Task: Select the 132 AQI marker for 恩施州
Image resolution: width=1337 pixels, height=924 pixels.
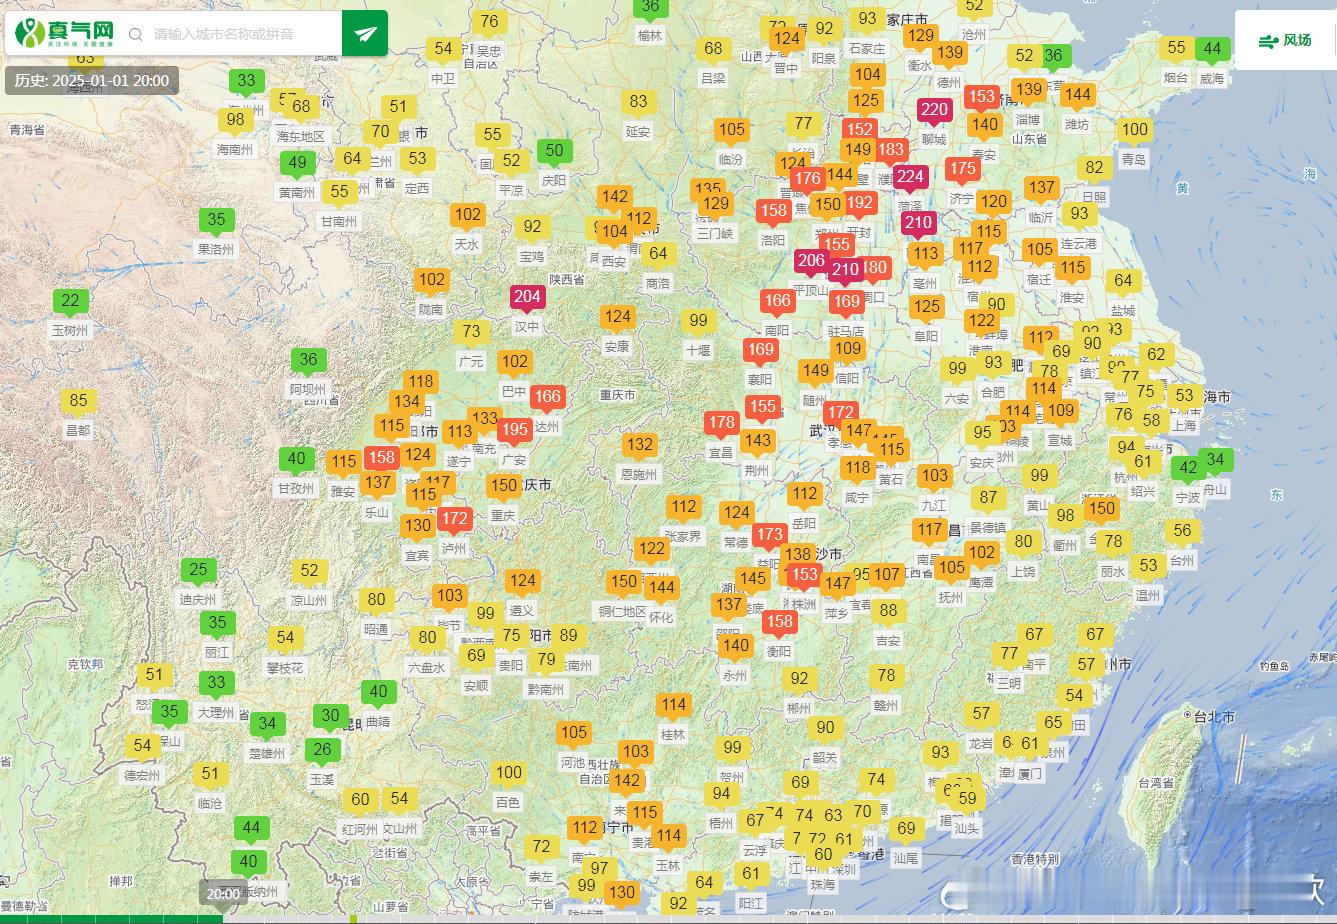Action: click(640, 446)
